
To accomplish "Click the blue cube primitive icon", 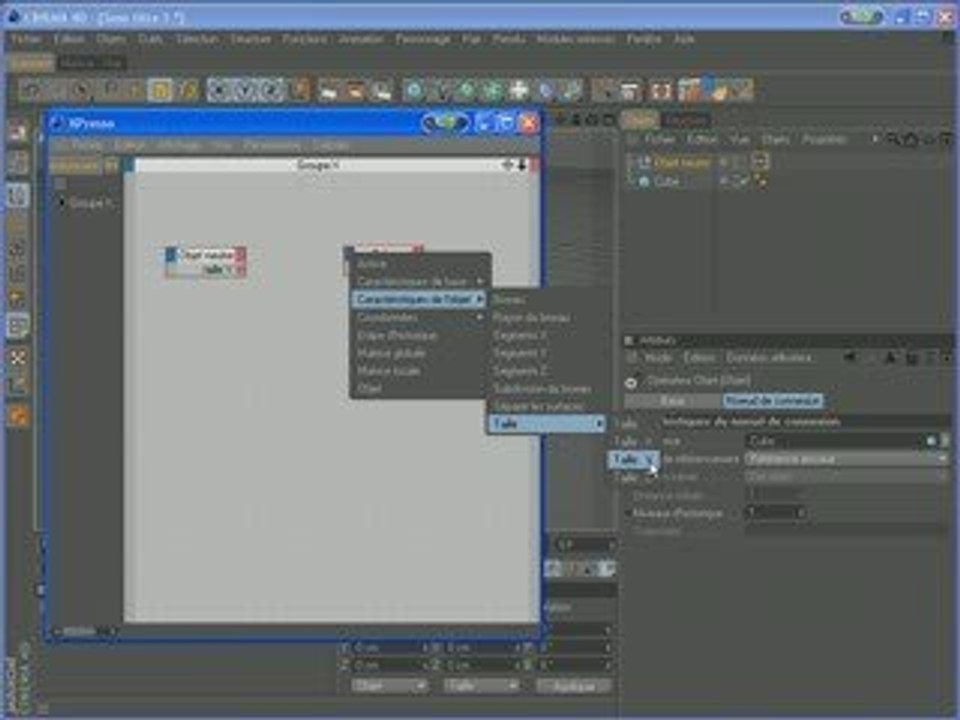I will click(414, 90).
